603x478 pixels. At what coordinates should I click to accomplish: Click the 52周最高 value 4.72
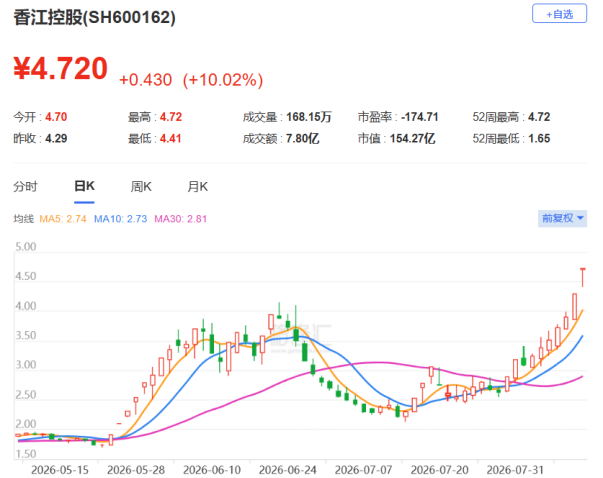coord(539,117)
